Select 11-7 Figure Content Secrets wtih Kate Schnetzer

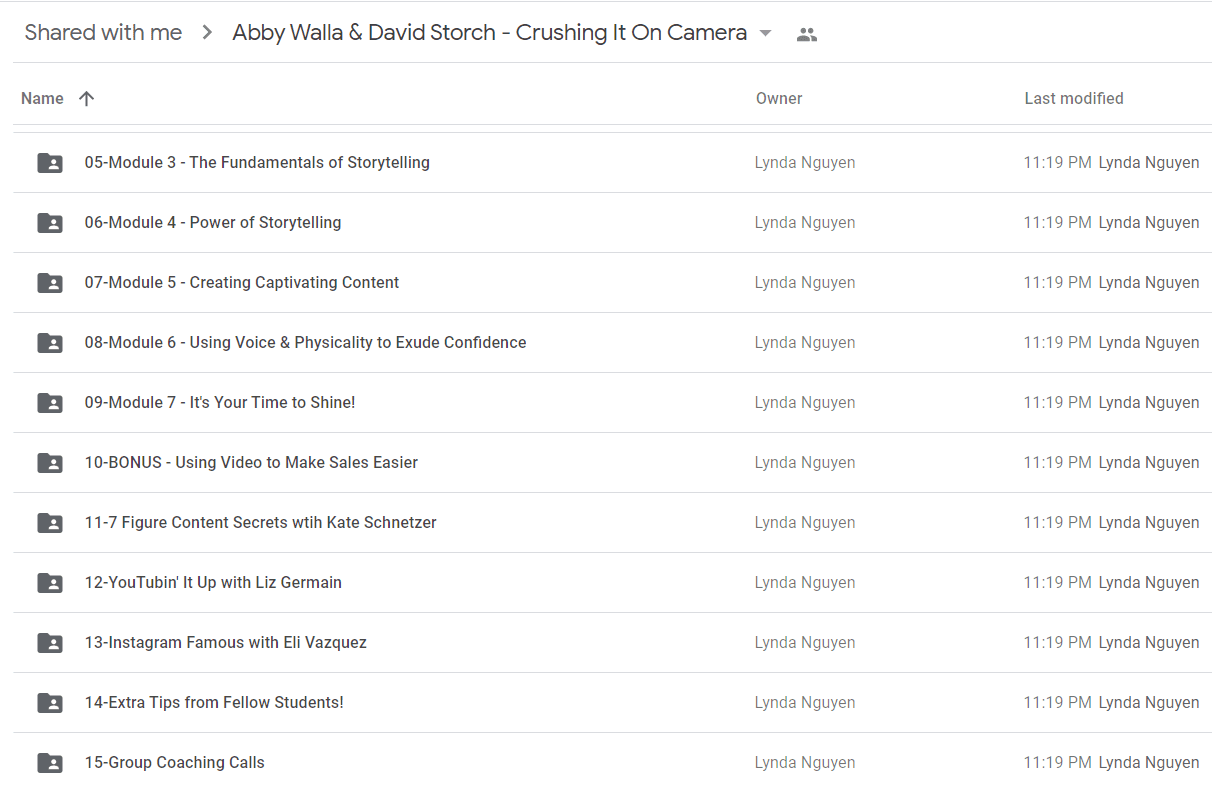tap(261, 522)
